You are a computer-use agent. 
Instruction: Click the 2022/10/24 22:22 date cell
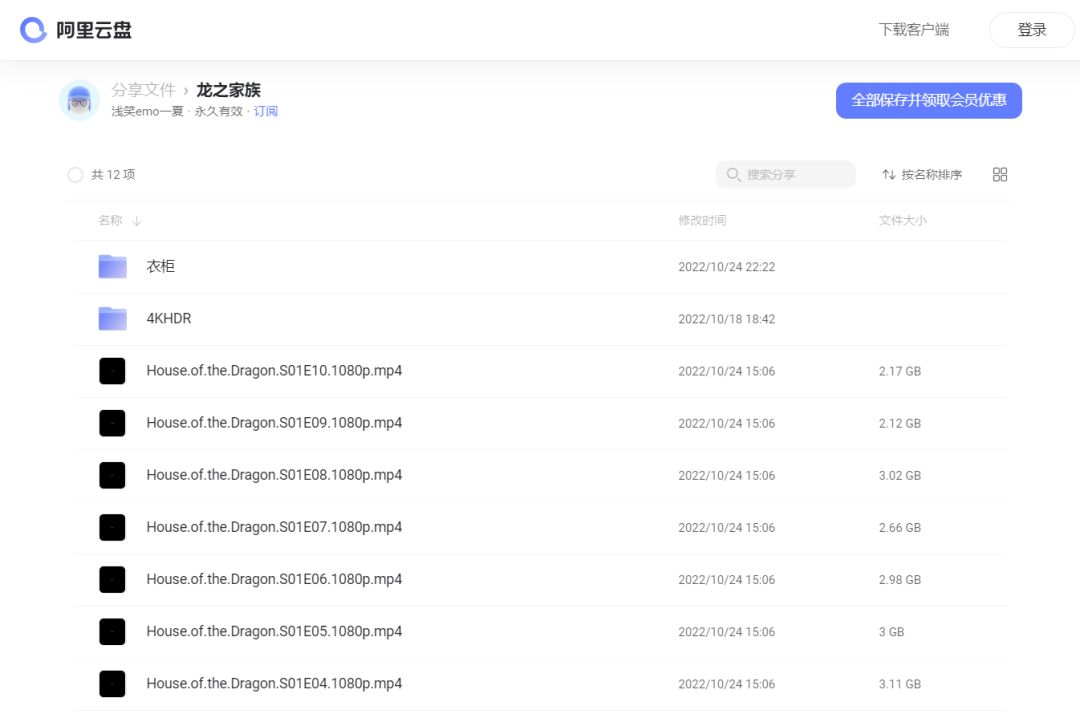coord(727,267)
